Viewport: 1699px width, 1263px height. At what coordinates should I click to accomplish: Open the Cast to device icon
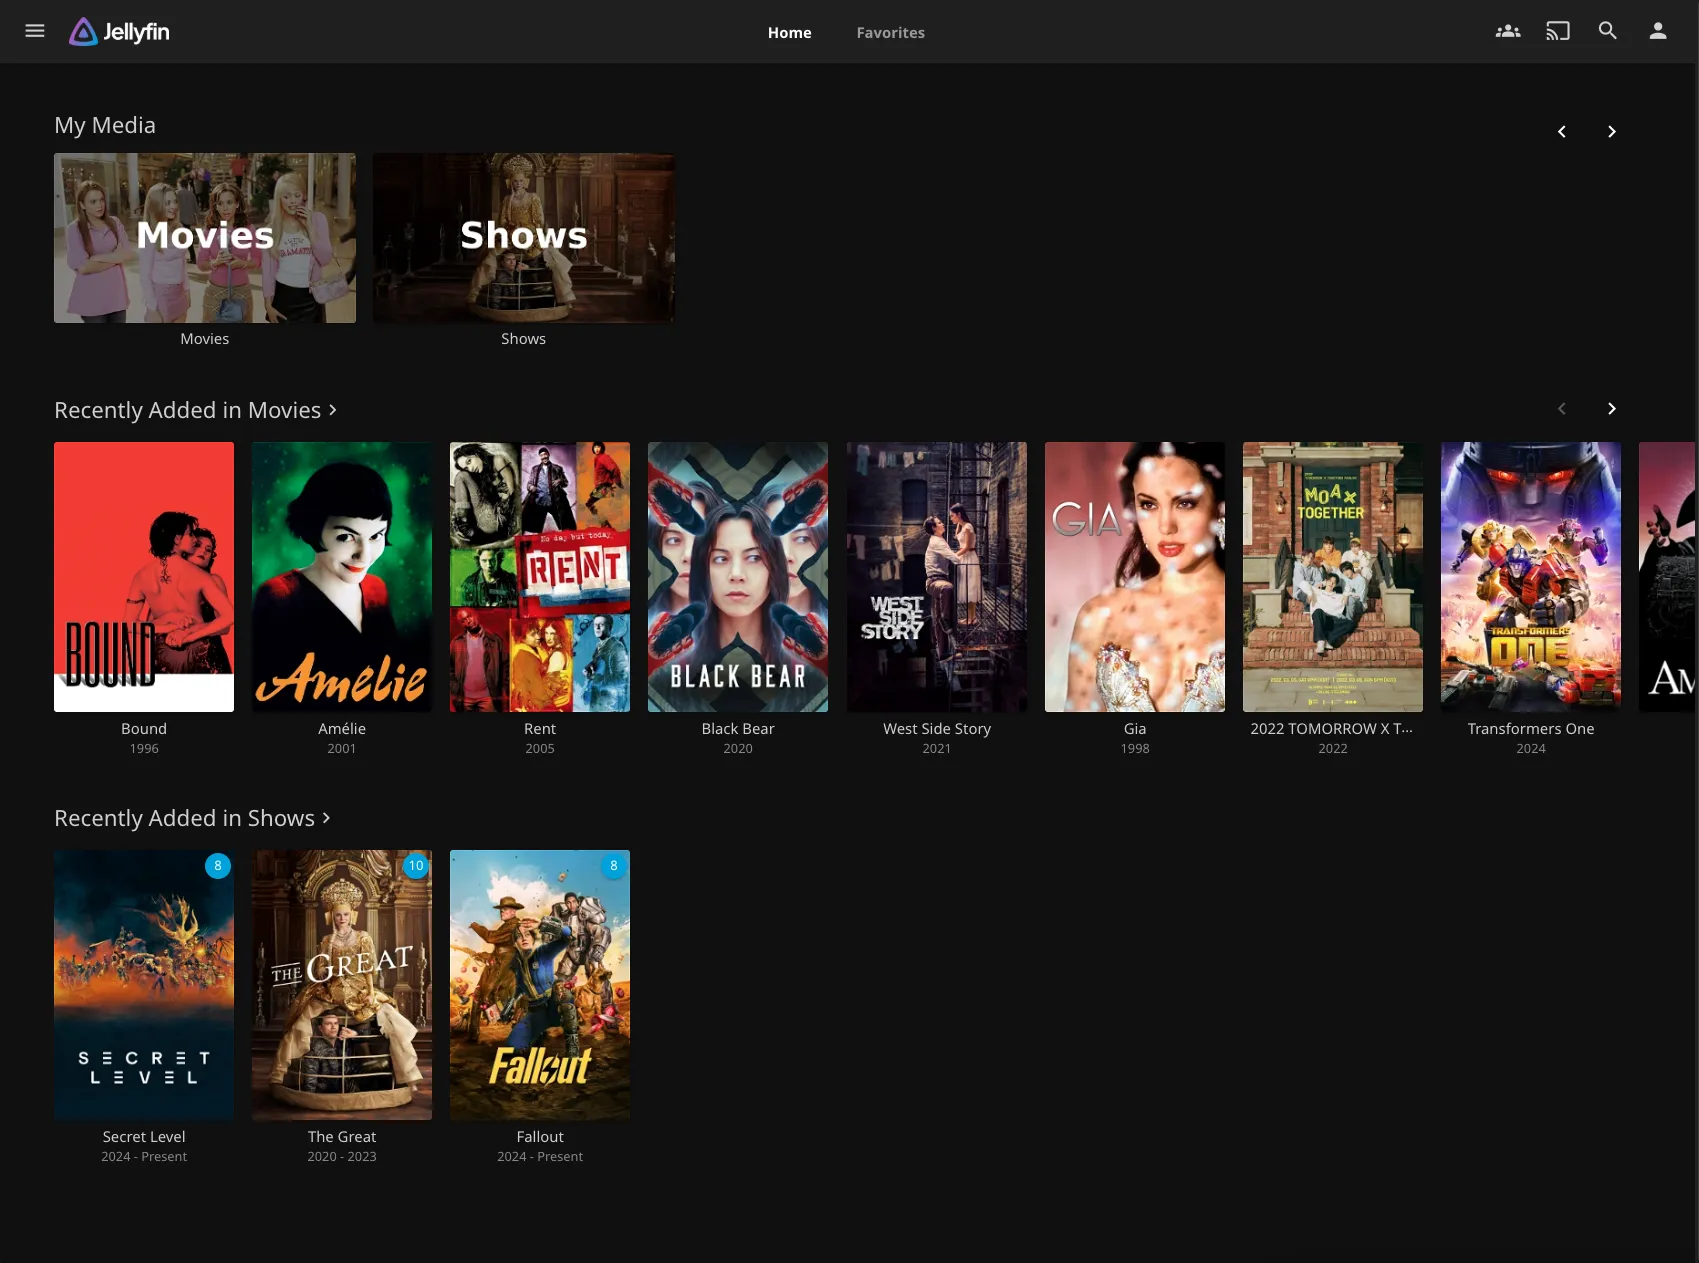tap(1558, 31)
